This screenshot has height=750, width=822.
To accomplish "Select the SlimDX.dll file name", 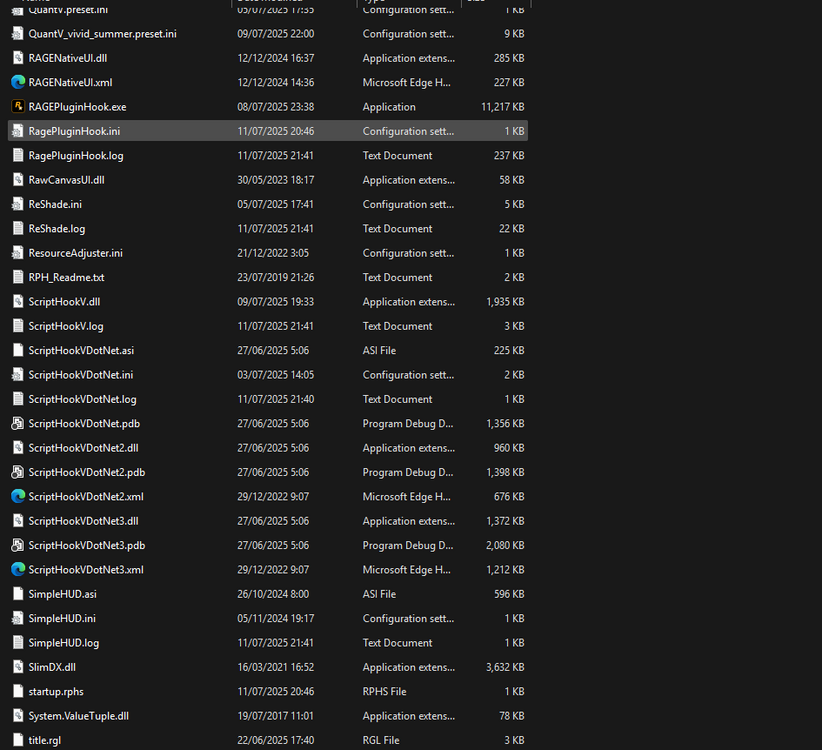I will 52,667.
